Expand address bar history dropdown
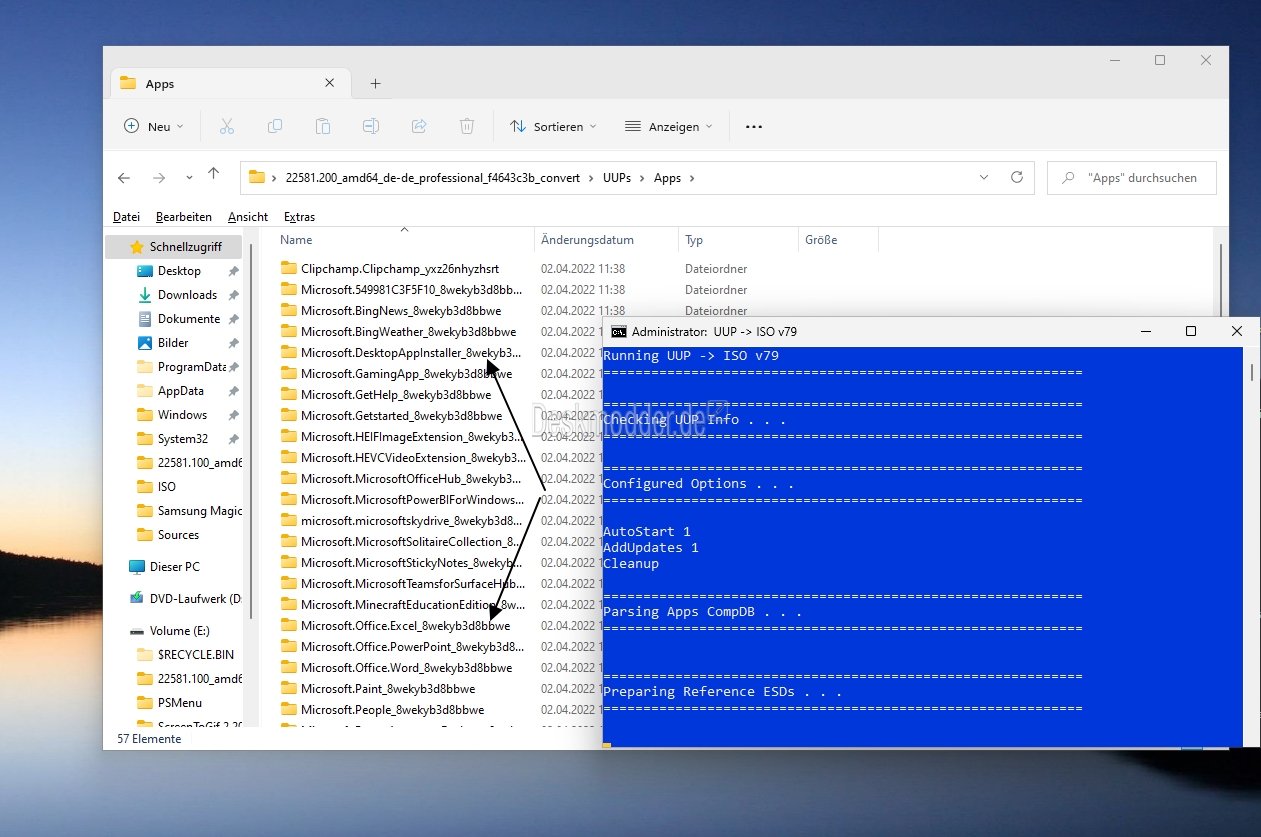The height and width of the screenshot is (837, 1261). coord(984,177)
